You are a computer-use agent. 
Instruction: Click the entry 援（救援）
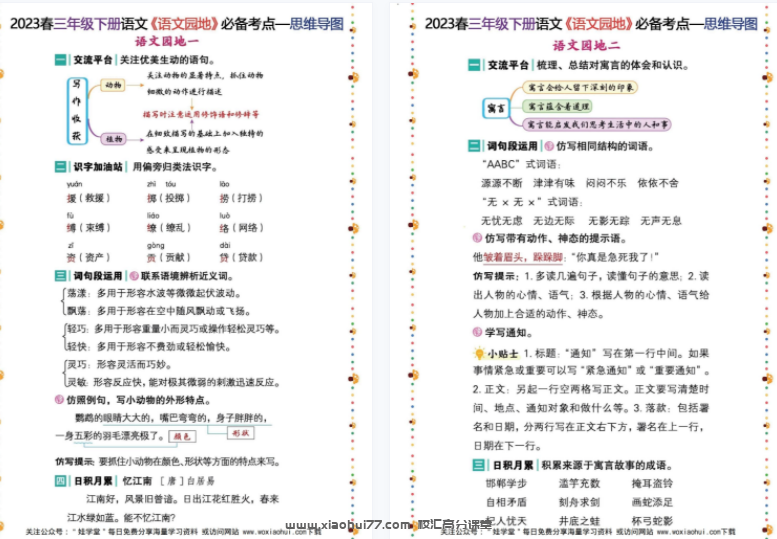pos(88,198)
